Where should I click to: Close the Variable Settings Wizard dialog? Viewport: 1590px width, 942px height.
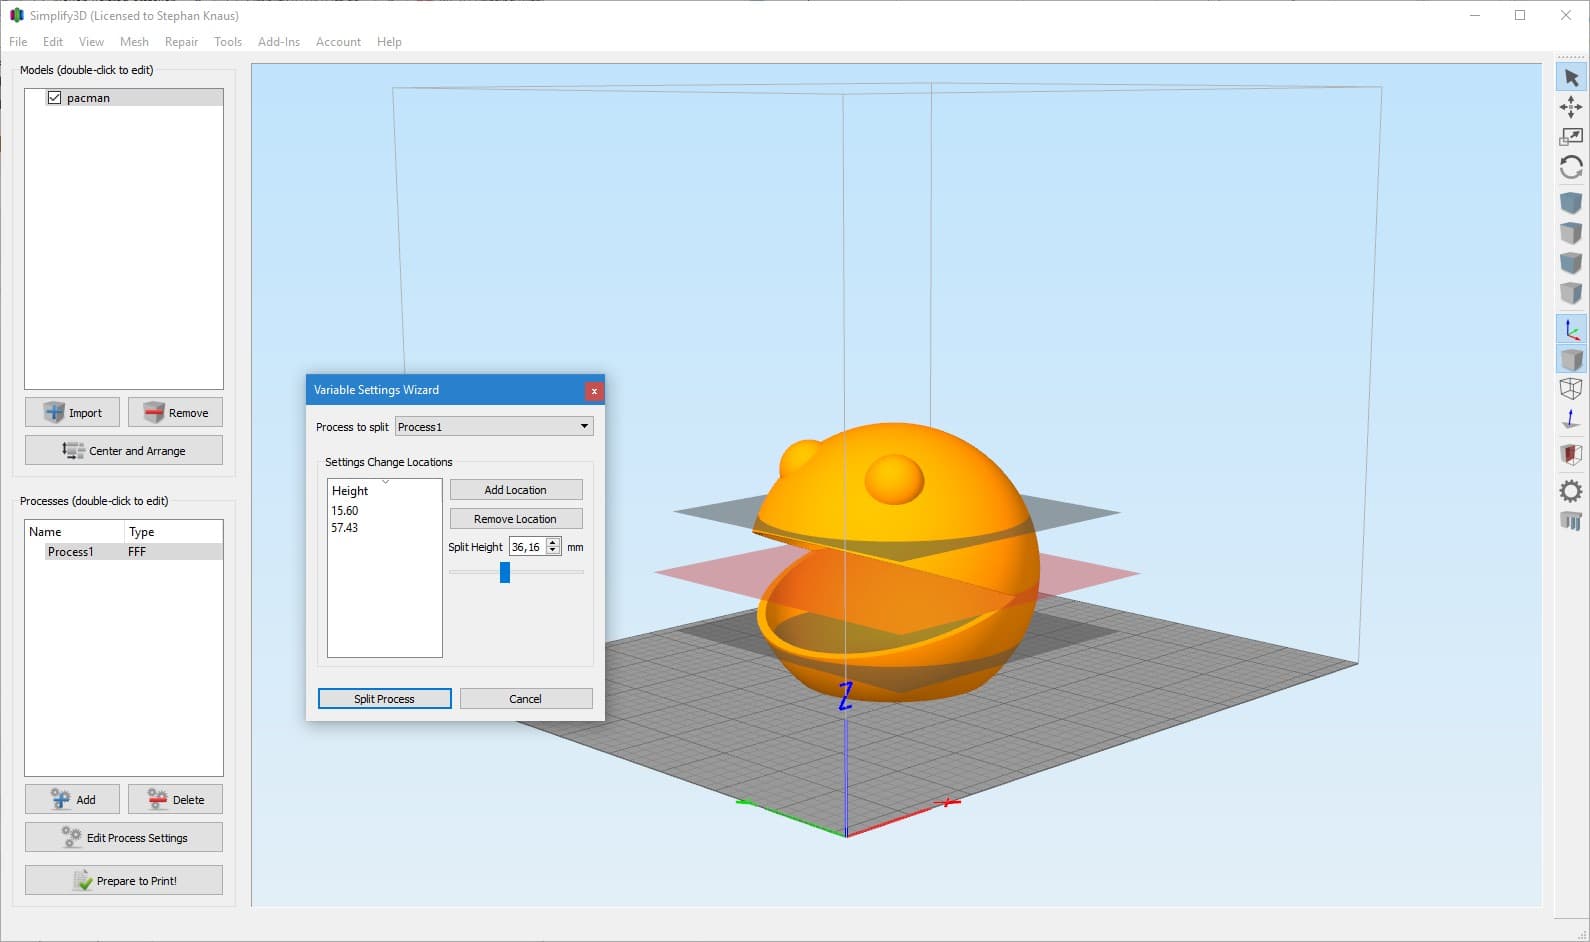(594, 391)
